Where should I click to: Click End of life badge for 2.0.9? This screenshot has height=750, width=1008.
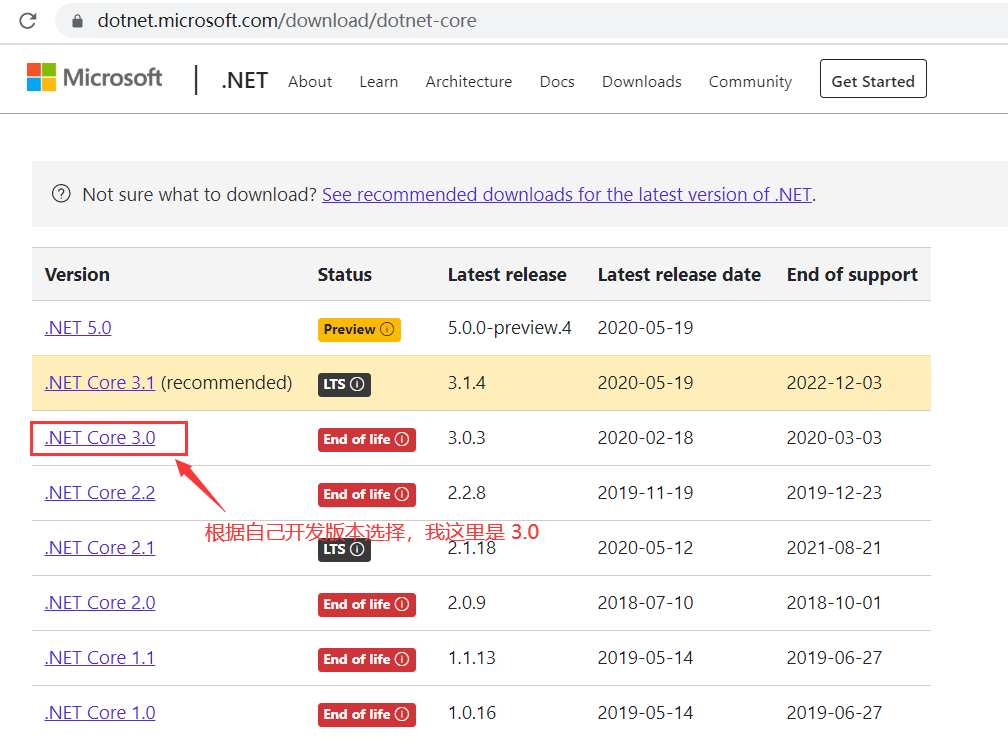[x=366, y=605]
